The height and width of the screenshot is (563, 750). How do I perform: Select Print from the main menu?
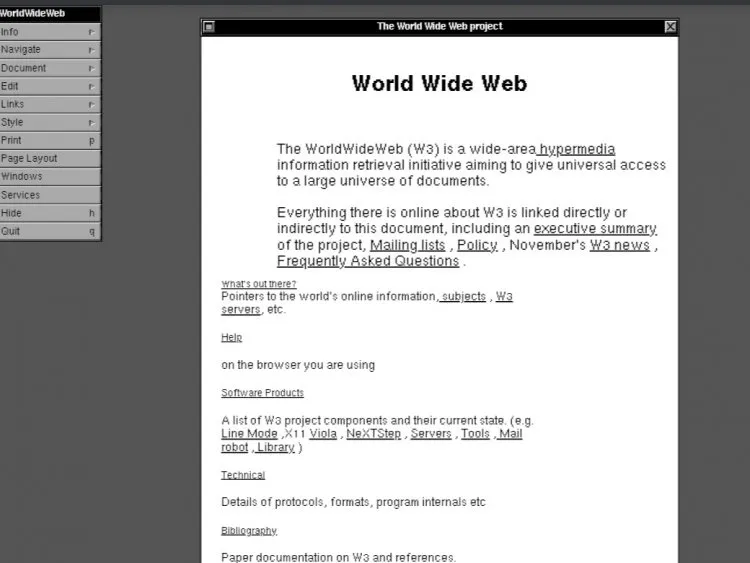(49, 140)
